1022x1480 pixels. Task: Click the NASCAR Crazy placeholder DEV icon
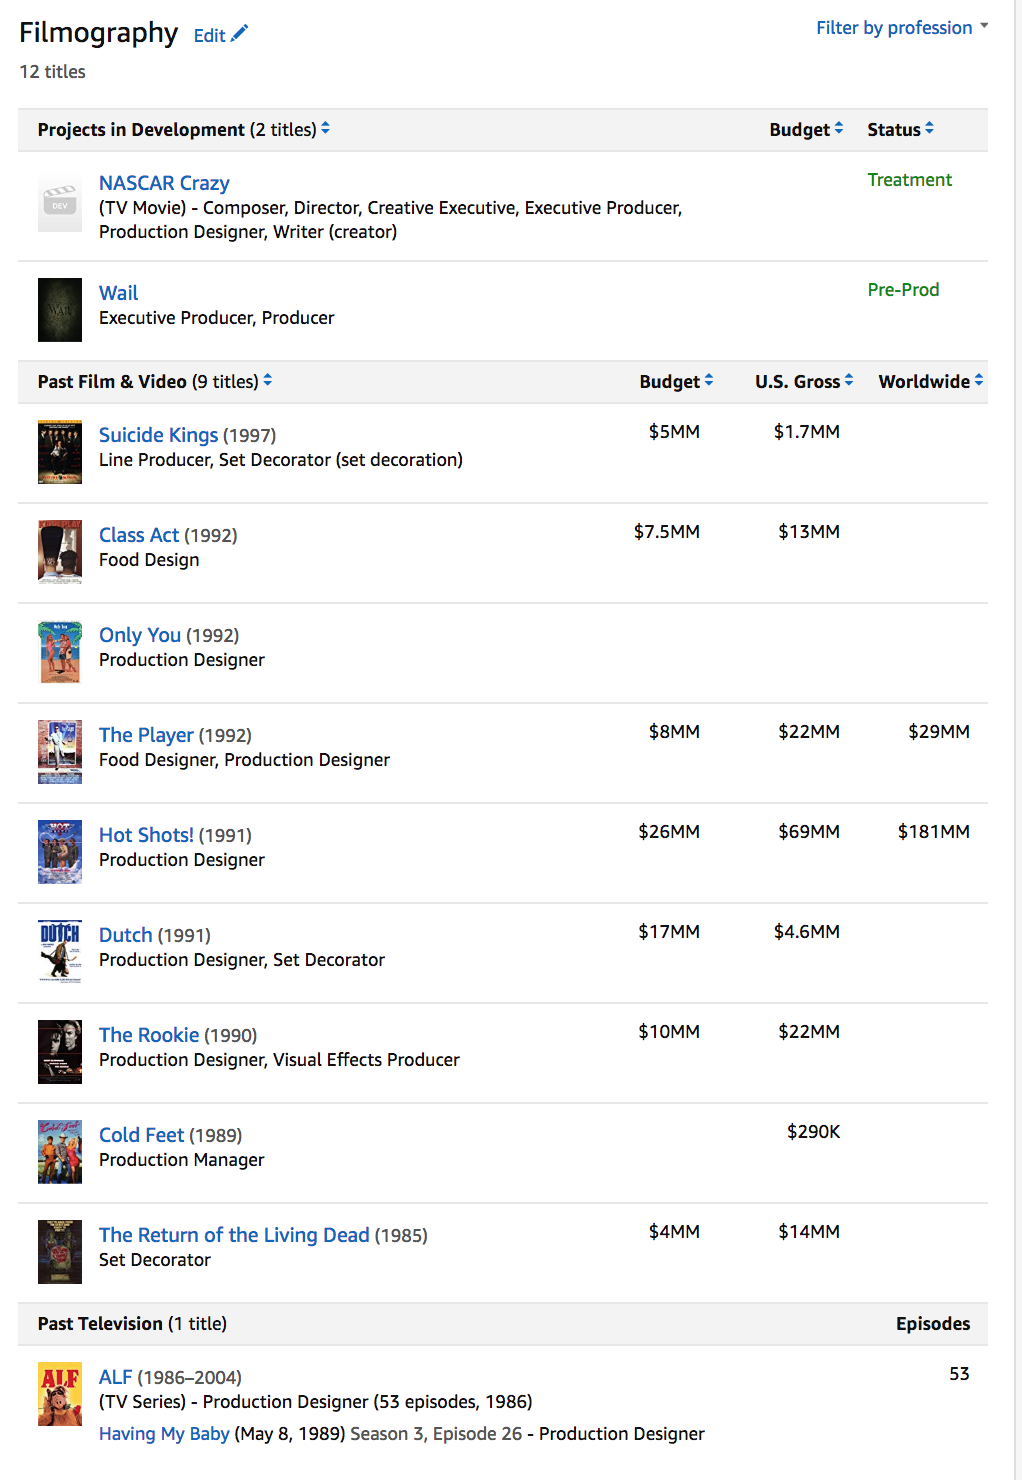[60, 204]
